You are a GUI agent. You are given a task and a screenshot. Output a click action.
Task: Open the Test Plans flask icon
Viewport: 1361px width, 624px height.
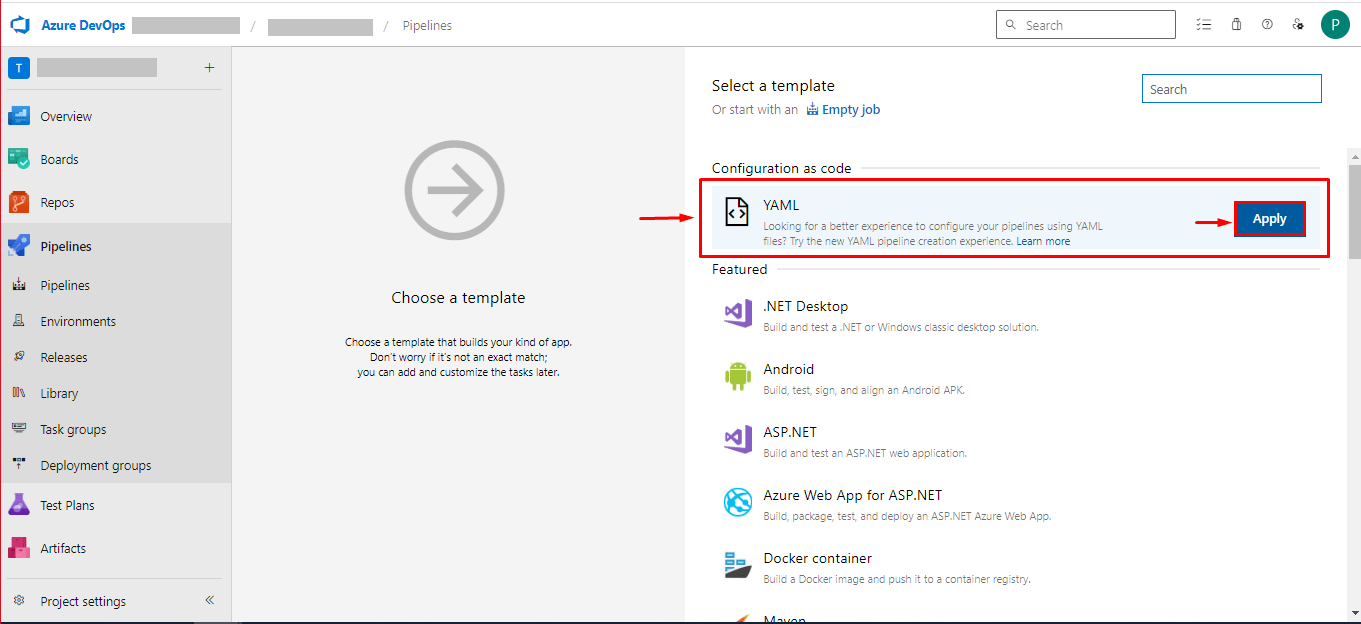(x=19, y=505)
